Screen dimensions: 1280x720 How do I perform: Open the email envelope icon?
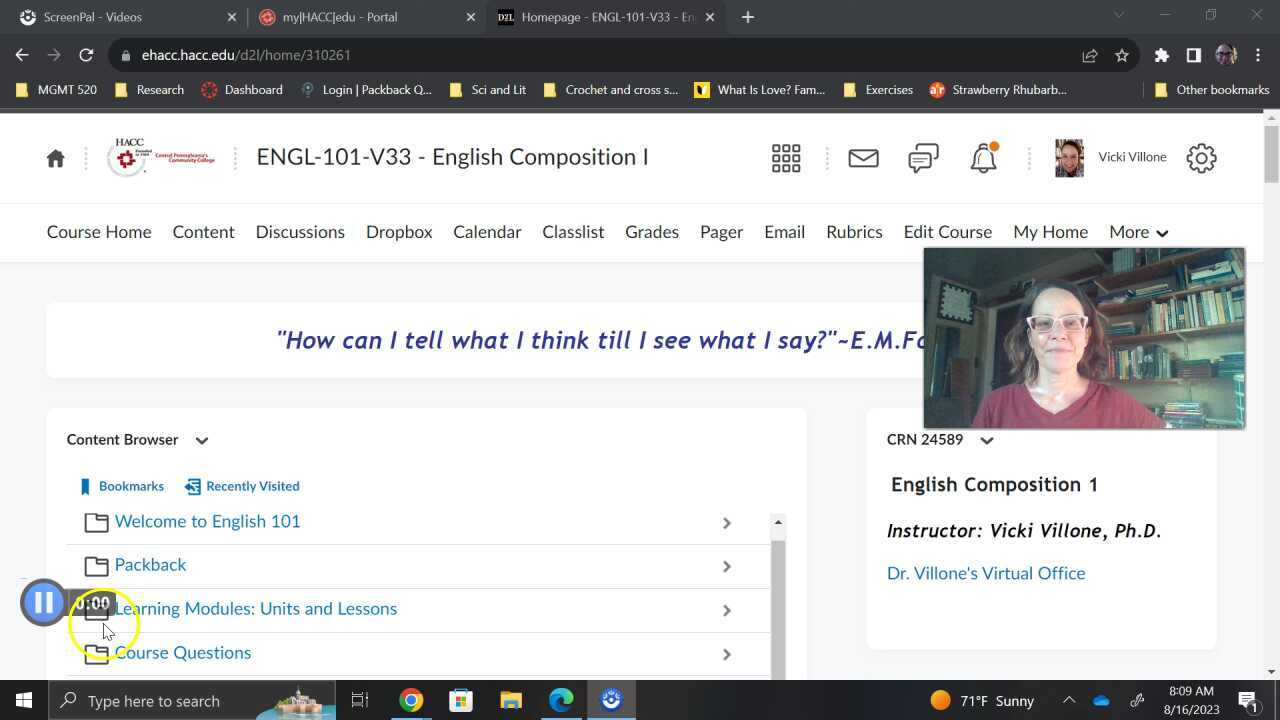click(x=862, y=158)
